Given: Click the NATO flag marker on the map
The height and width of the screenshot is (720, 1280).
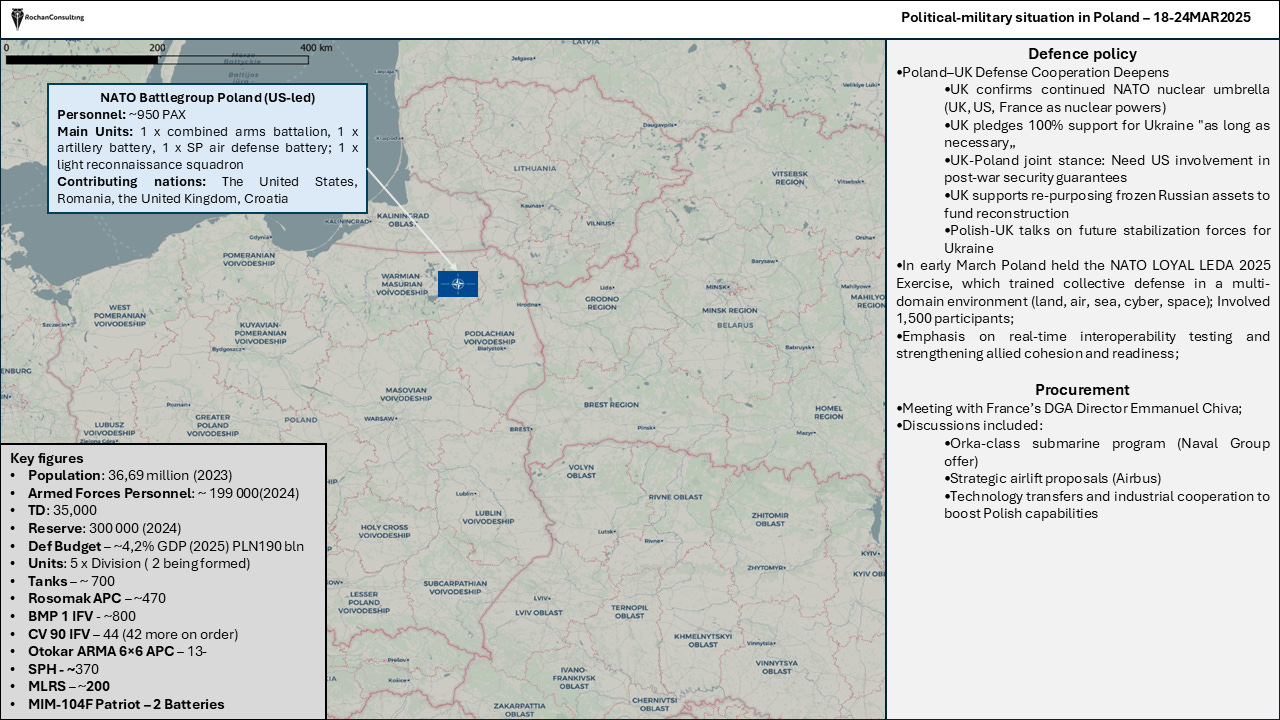Looking at the screenshot, I should [x=458, y=284].
